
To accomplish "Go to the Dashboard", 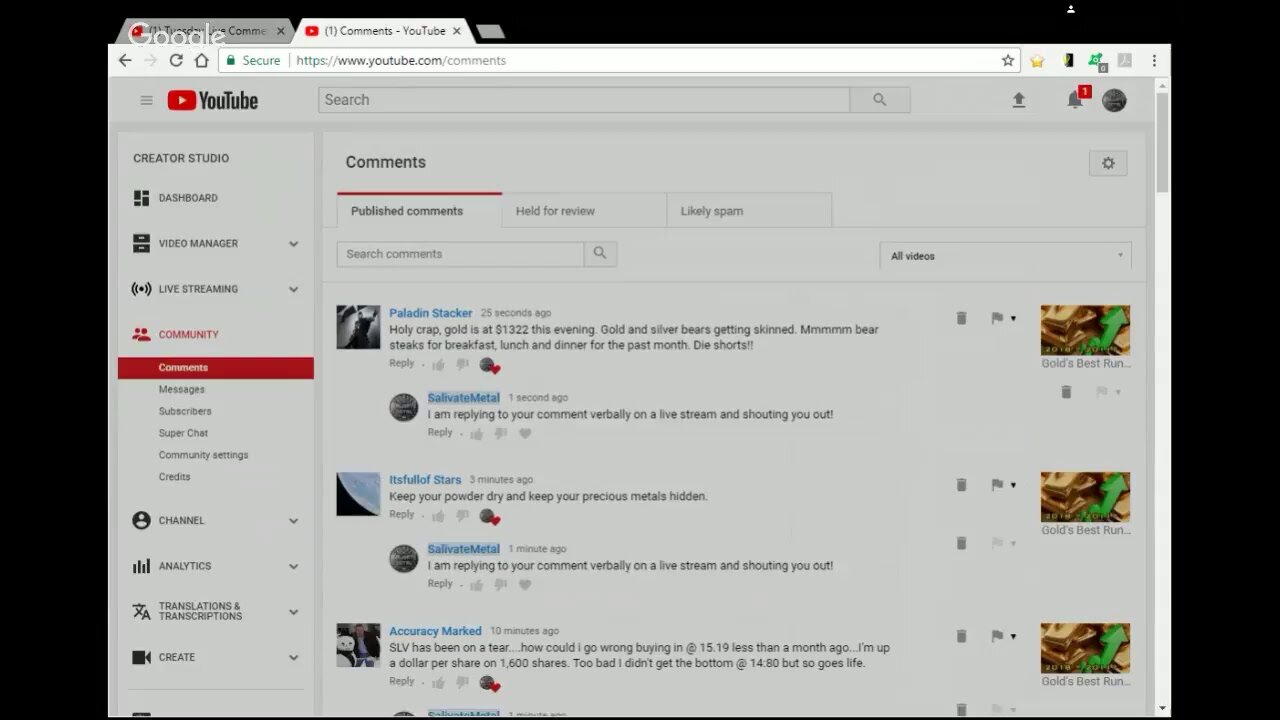I will (x=188, y=198).
